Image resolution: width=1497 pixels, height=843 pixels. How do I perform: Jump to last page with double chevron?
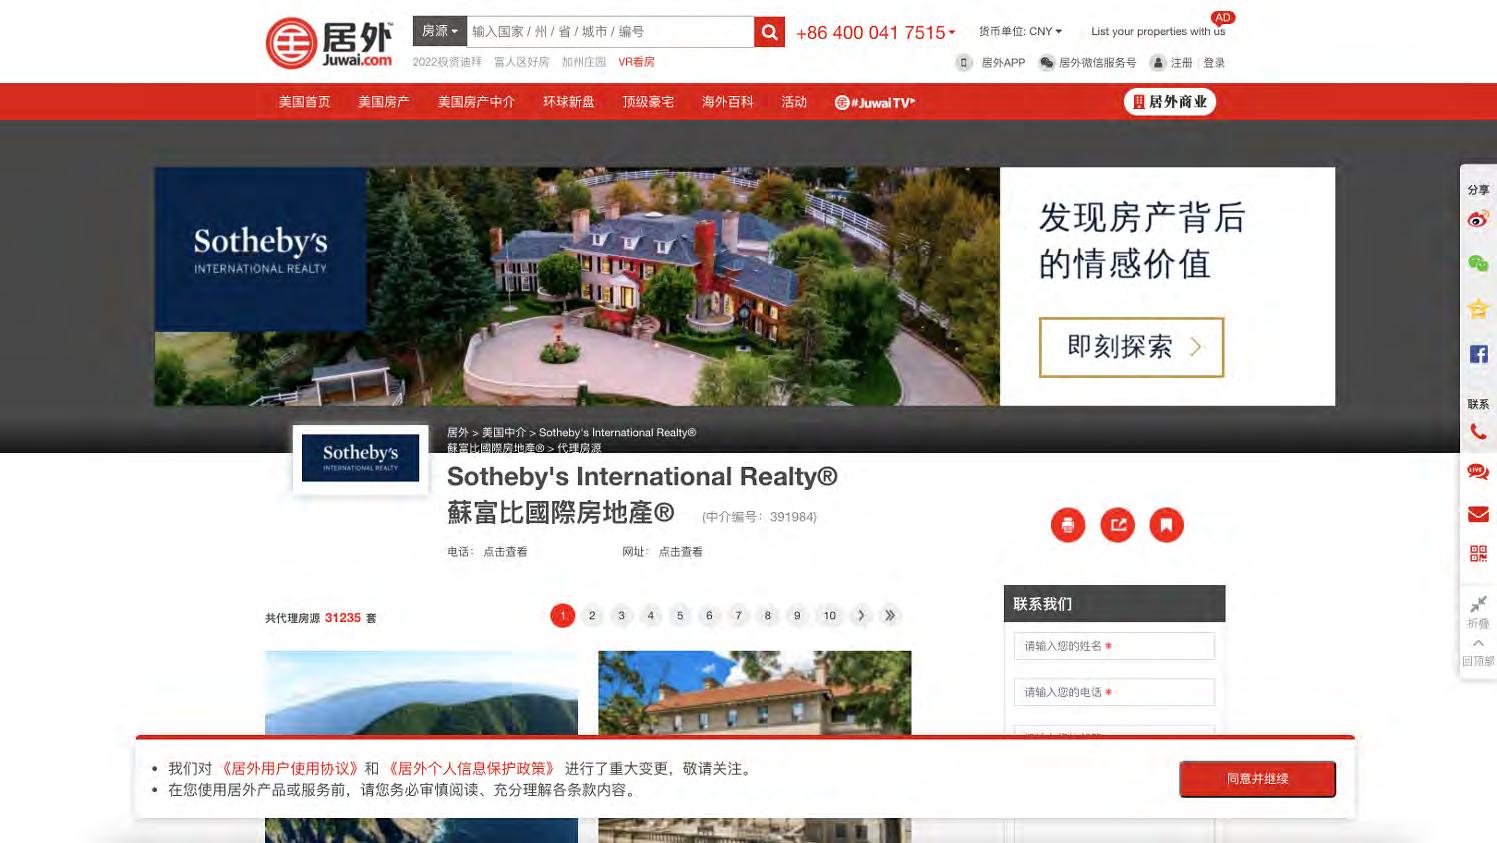click(x=890, y=616)
